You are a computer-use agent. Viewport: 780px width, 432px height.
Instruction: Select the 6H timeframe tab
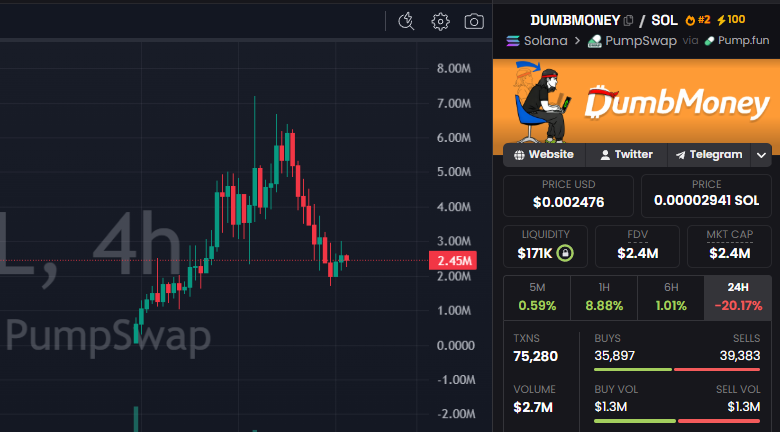click(x=671, y=298)
